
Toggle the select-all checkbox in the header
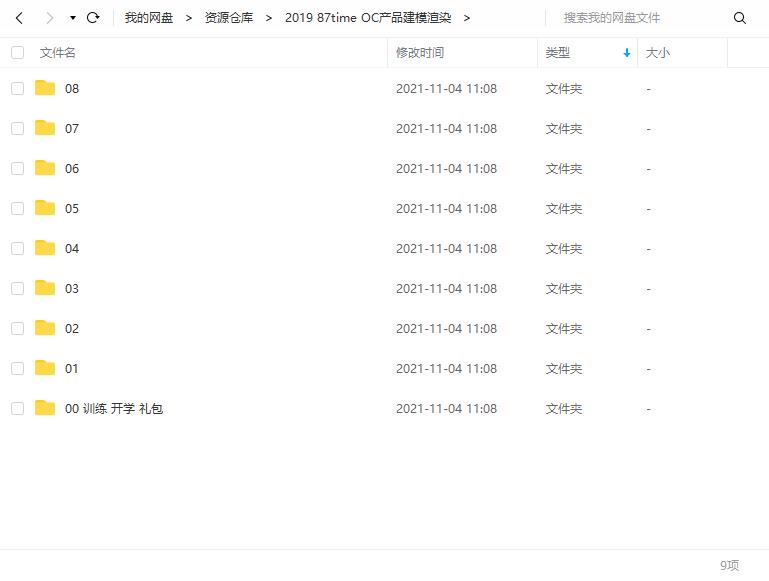point(18,52)
